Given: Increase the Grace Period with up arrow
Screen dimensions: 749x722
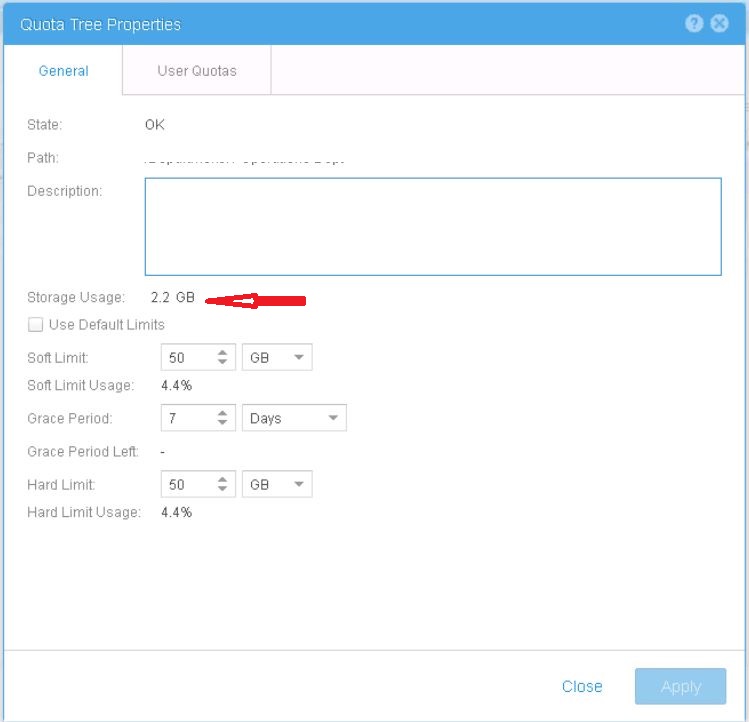Looking at the screenshot, I should pos(222,413).
